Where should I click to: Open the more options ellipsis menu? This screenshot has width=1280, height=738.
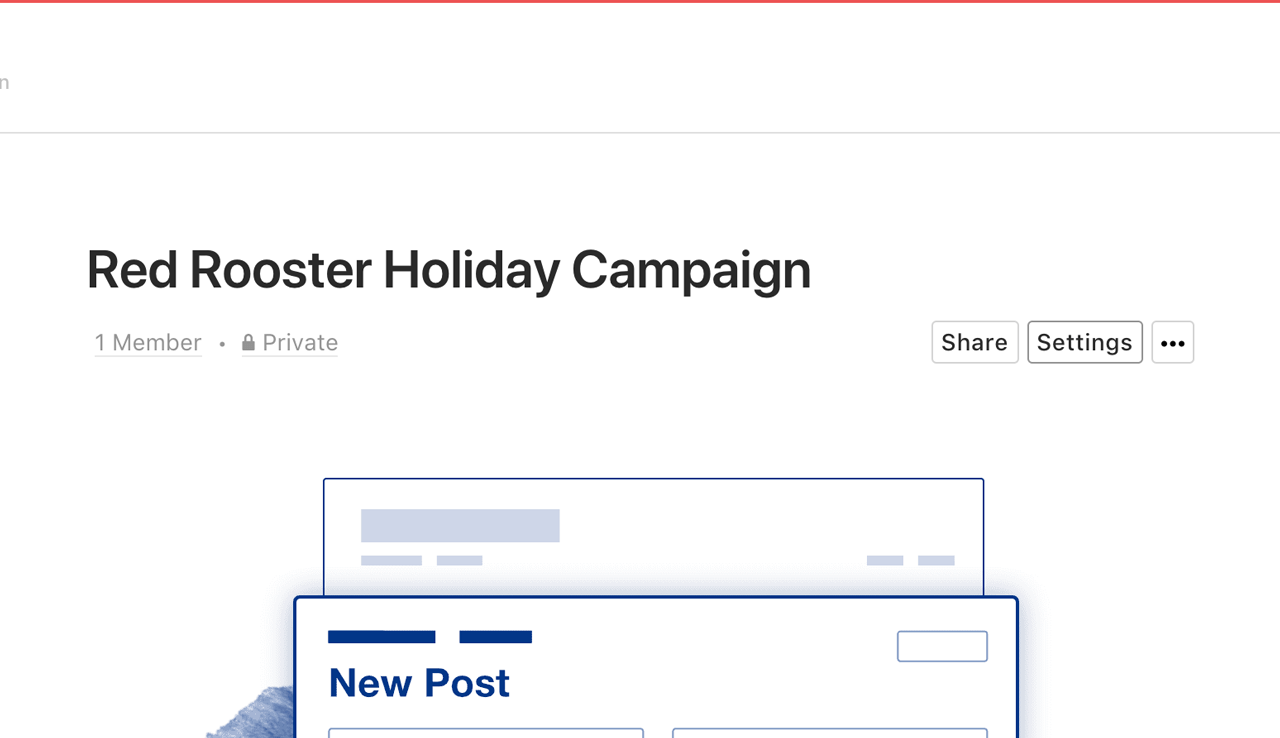[x=1172, y=342]
